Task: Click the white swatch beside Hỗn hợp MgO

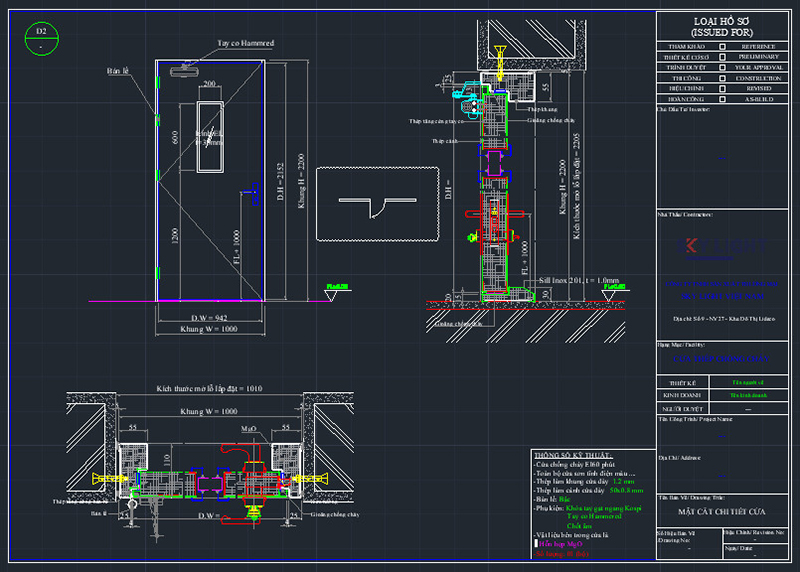Action: 537,544
